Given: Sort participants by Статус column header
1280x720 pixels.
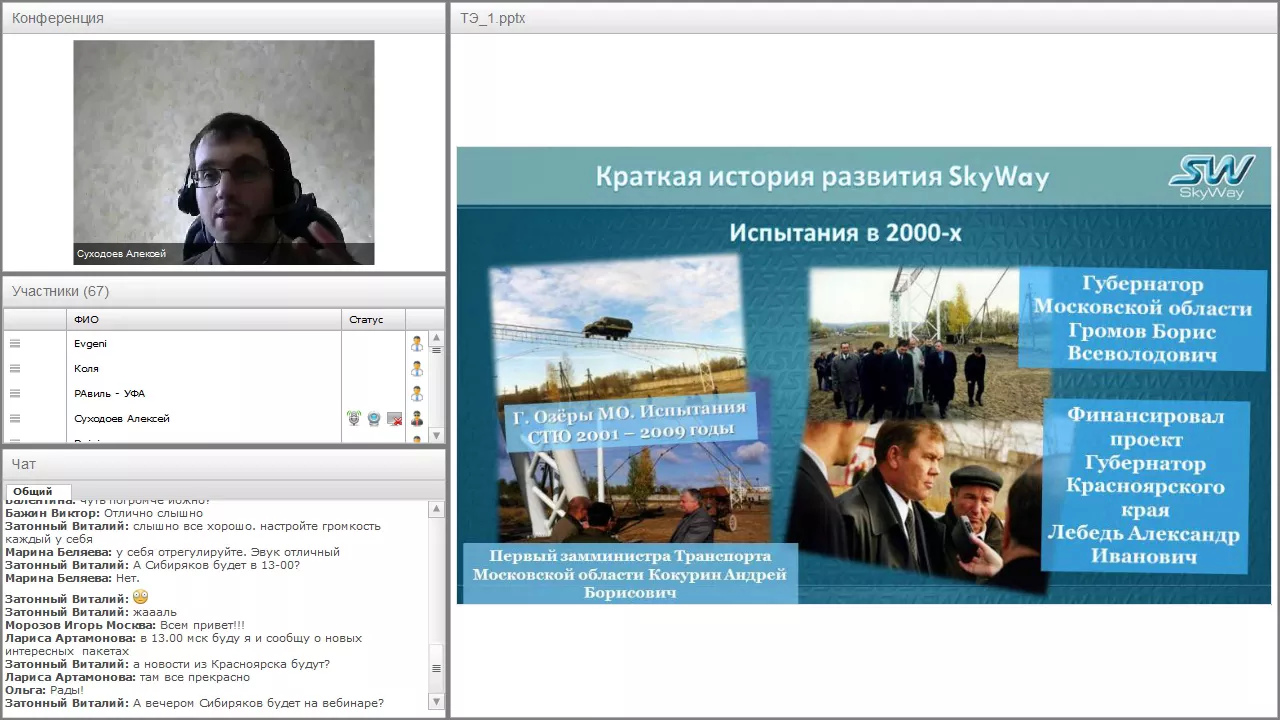Looking at the screenshot, I should 374,320.
